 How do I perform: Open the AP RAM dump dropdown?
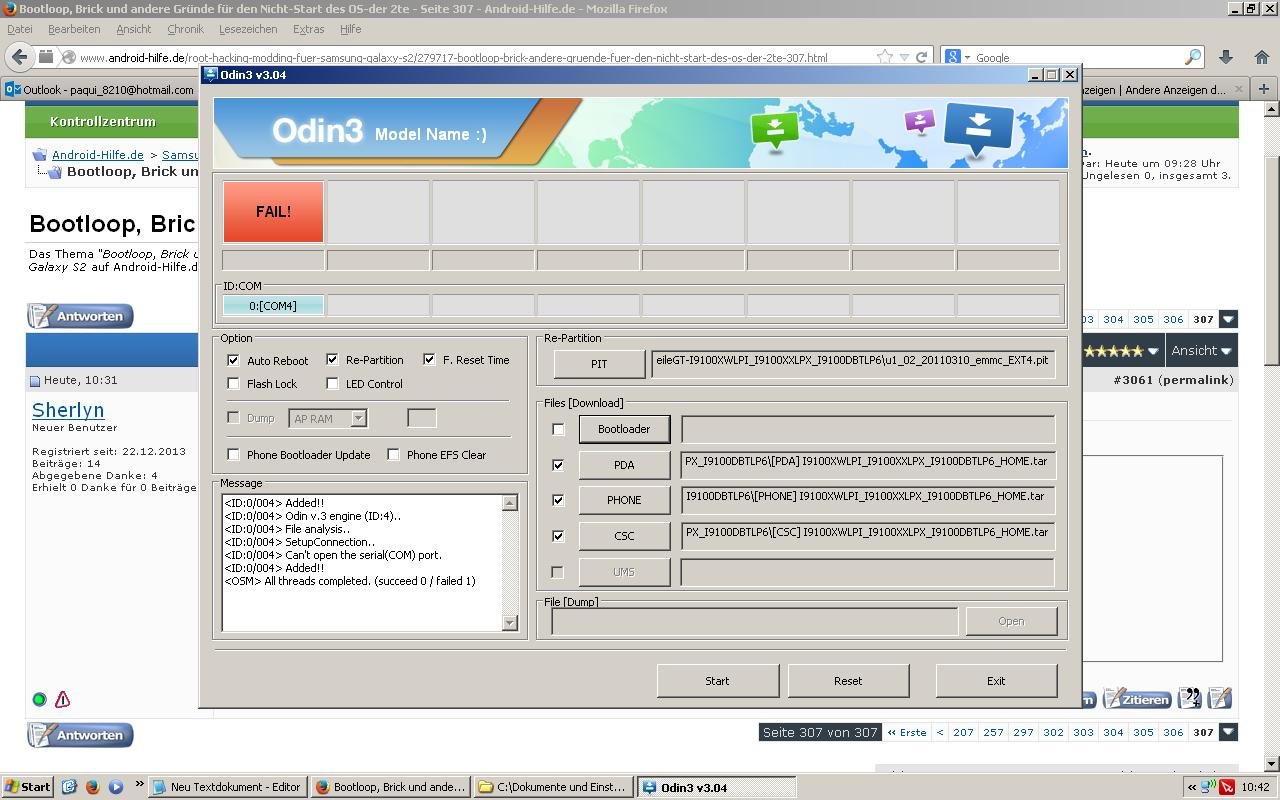pos(358,419)
